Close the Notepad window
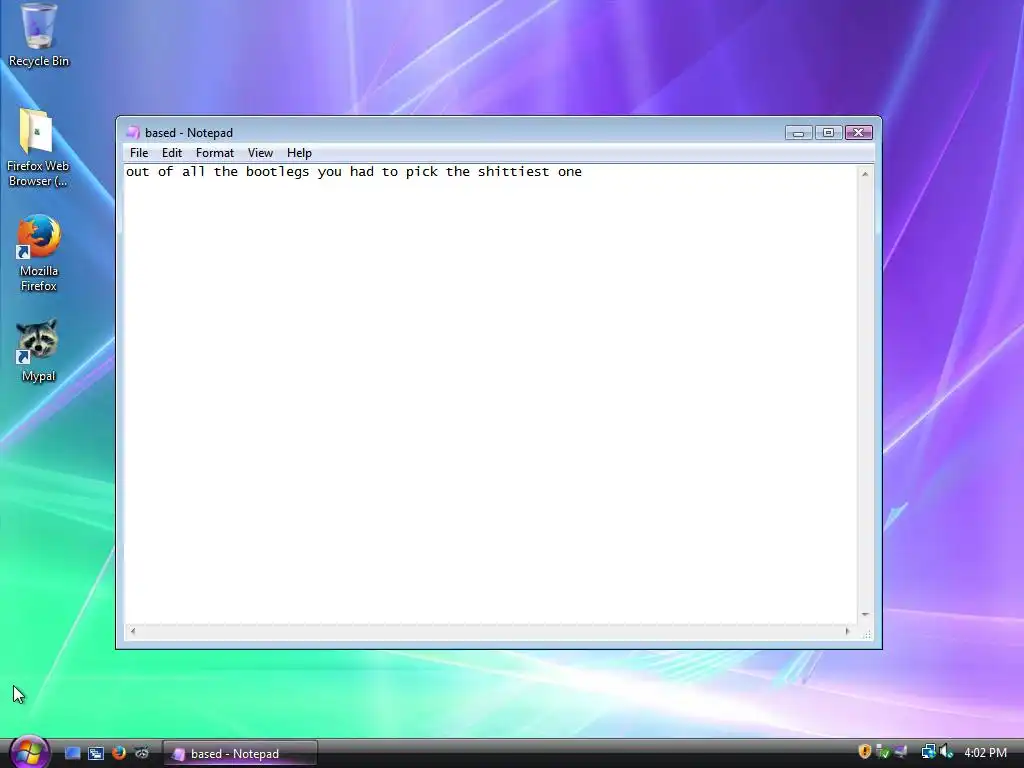This screenshot has width=1024, height=768. click(859, 133)
